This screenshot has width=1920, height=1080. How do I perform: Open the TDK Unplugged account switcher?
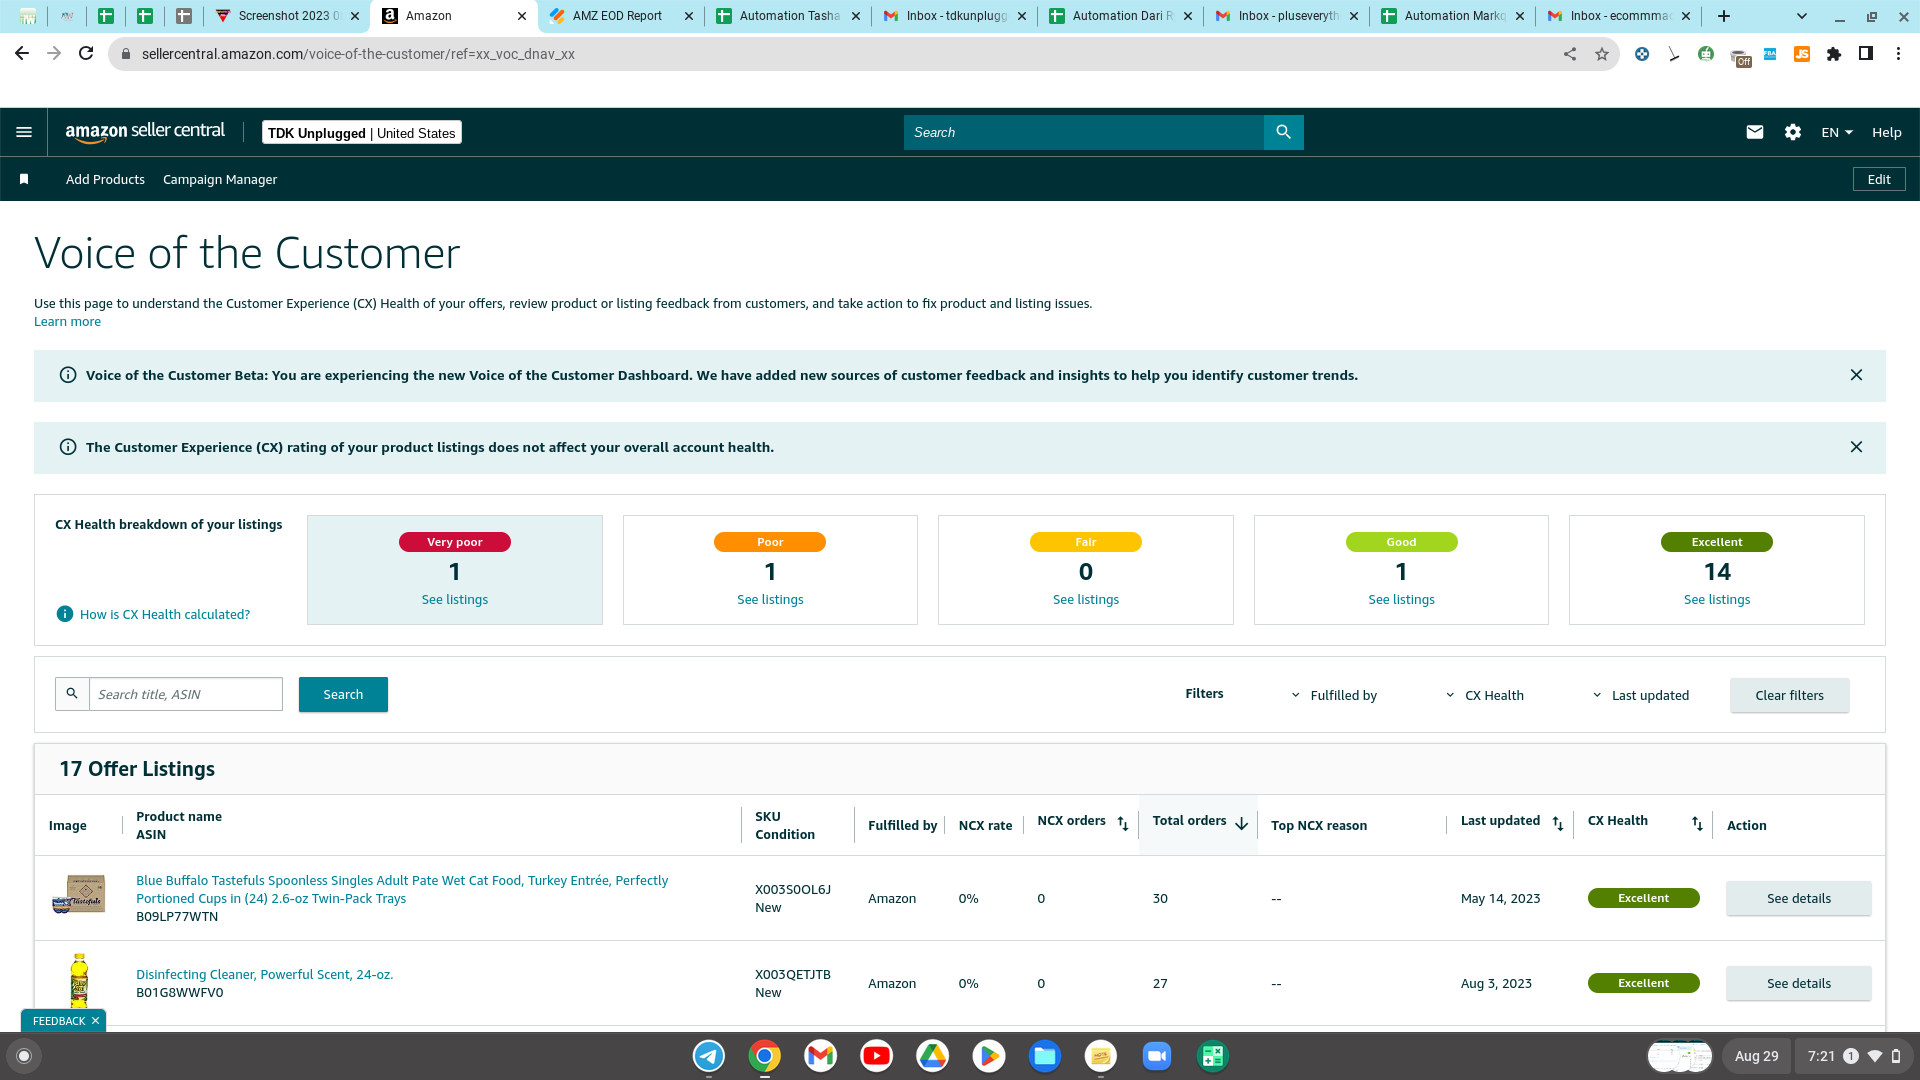362,133
